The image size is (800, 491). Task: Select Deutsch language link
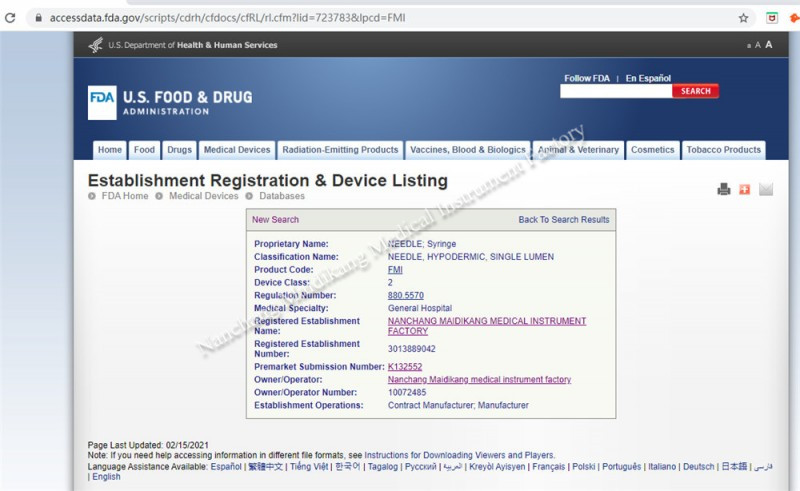coord(698,467)
